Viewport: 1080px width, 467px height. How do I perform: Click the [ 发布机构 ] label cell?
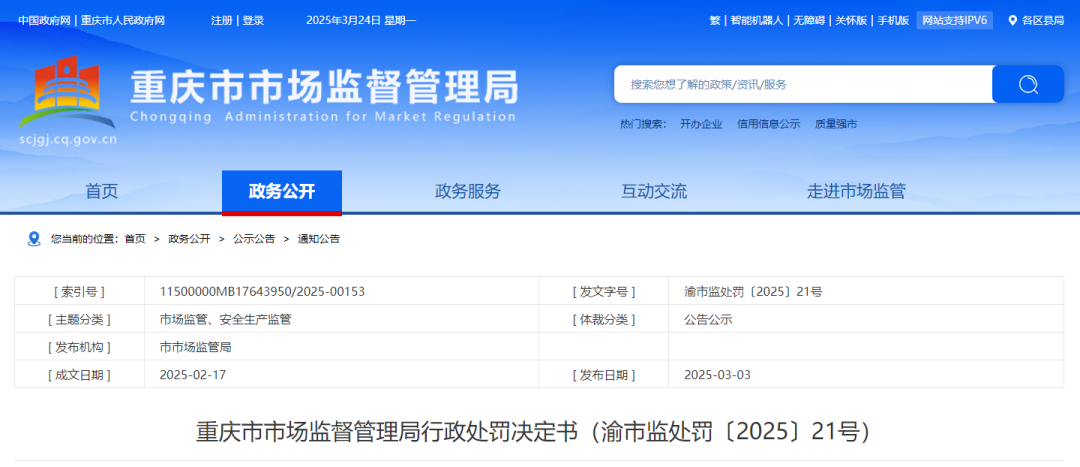(79, 347)
